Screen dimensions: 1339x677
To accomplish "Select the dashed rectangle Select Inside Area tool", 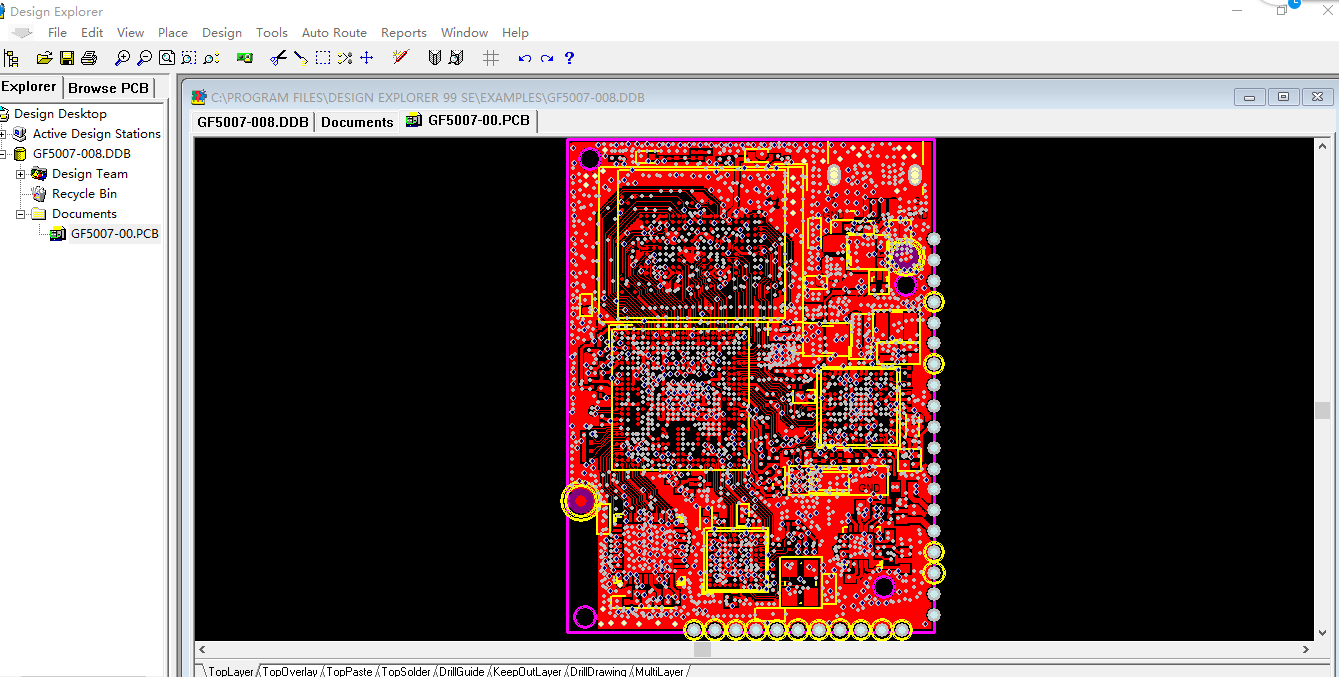I will 322,58.
